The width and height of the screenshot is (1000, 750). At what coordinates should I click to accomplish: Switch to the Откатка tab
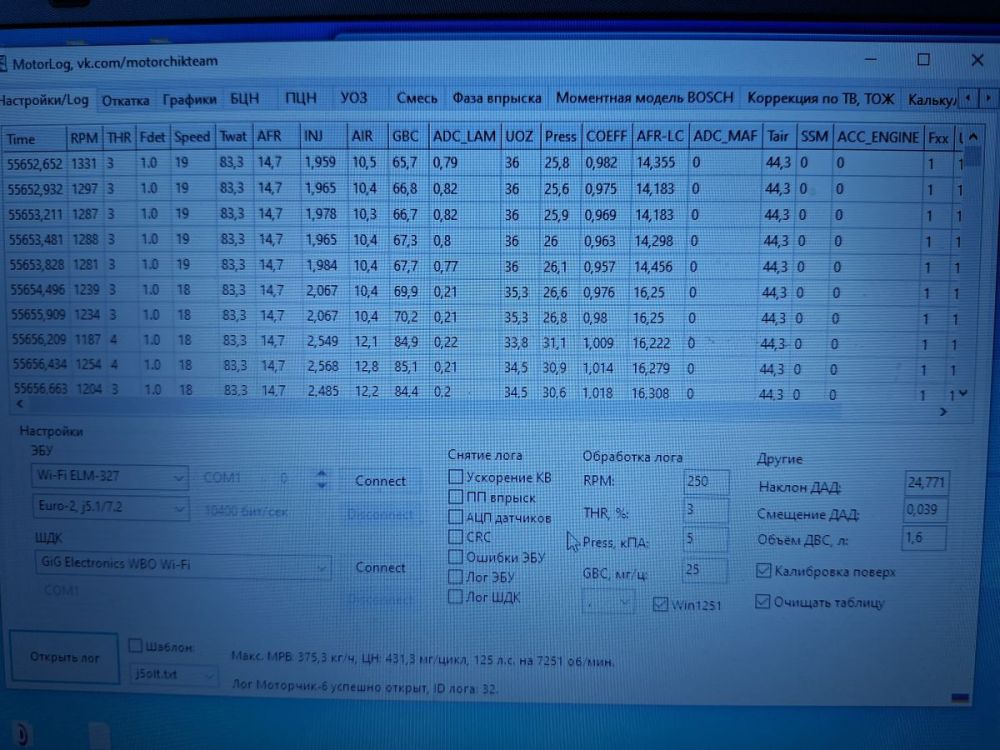pyautogui.click(x=126, y=101)
